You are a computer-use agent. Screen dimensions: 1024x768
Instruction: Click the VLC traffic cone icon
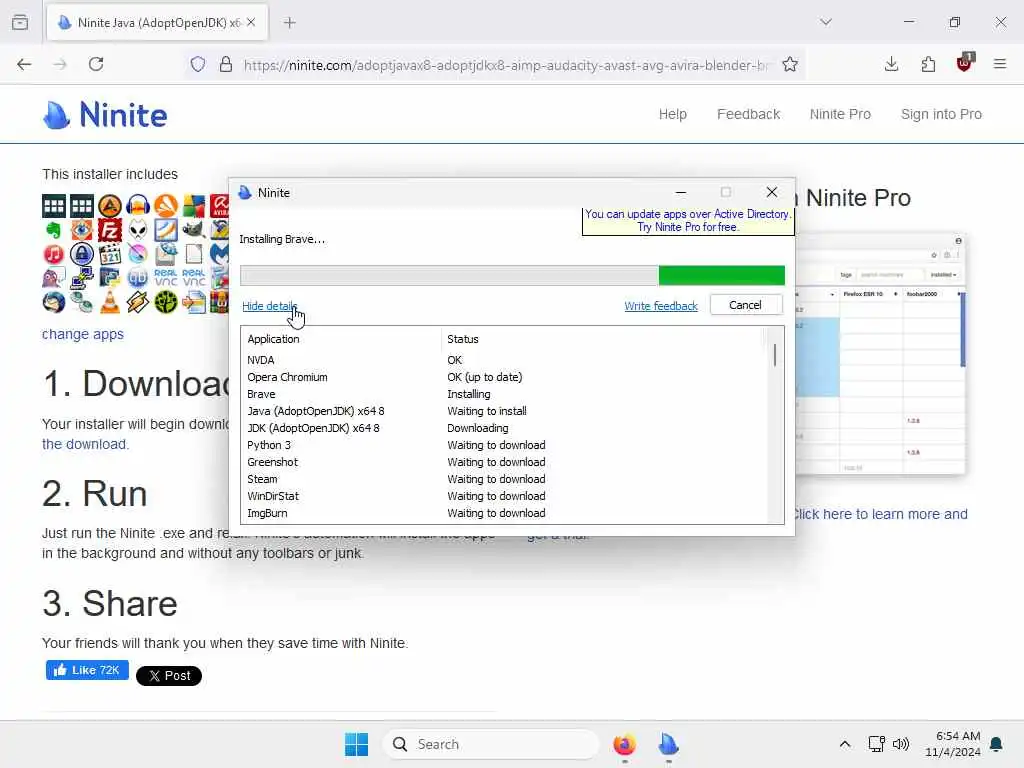110,302
